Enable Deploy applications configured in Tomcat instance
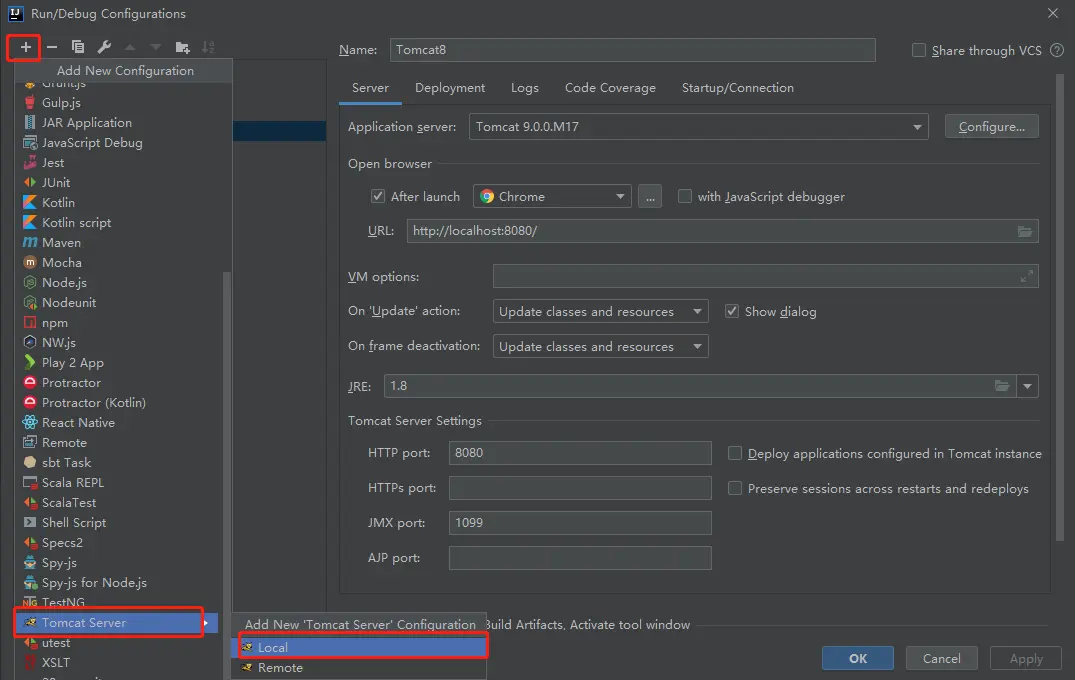This screenshot has width=1075, height=680. coord(734,453)
